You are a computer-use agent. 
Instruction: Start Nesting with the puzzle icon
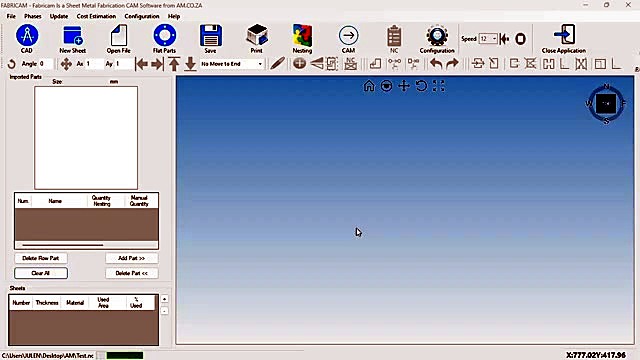coord(302,36)
